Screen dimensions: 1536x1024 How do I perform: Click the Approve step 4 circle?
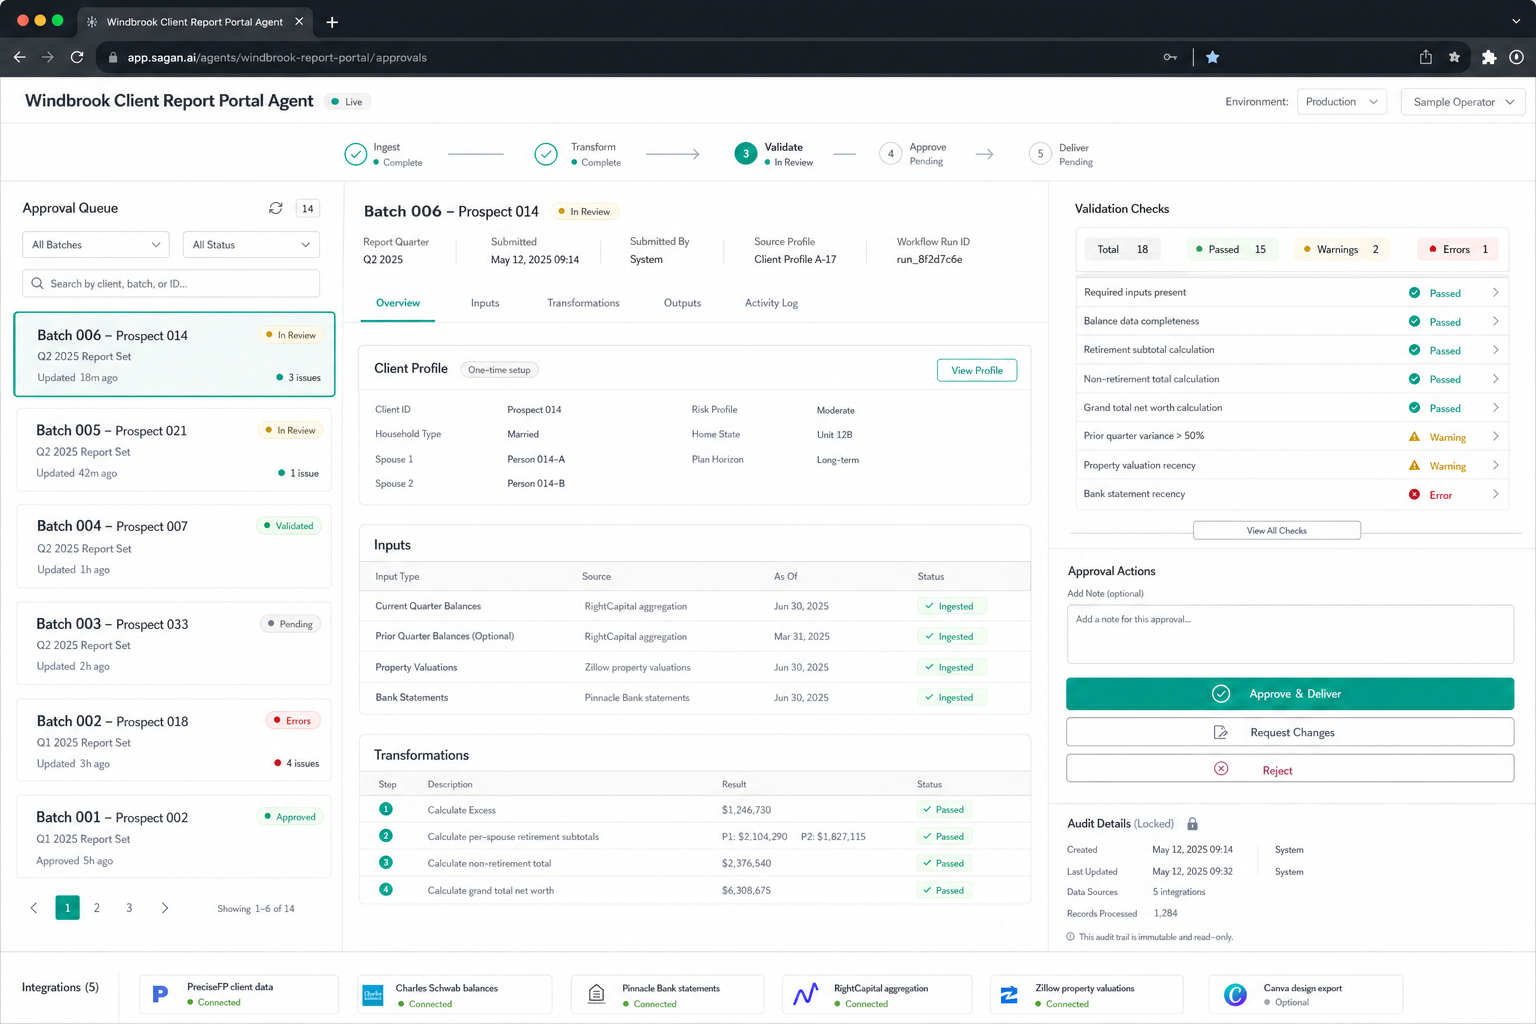pos(890,154)
